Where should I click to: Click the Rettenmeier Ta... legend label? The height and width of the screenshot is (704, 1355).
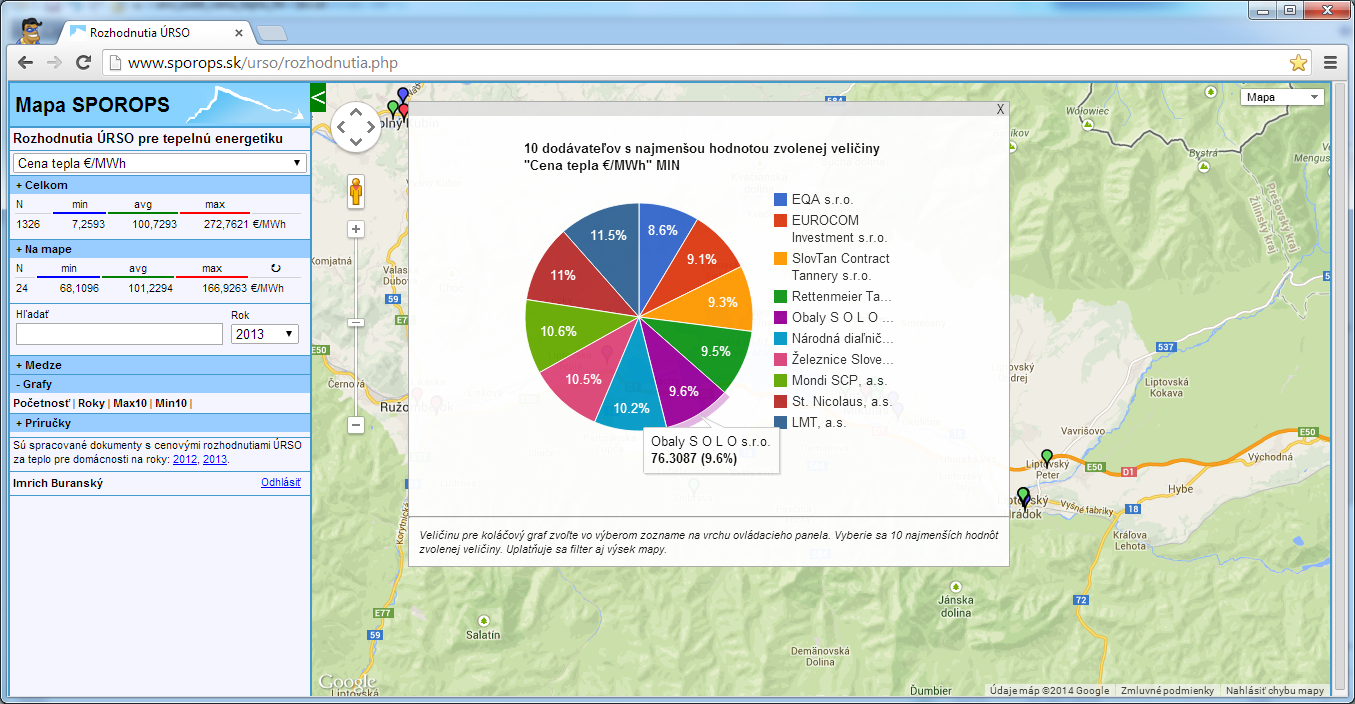pyautogui.click(x=841, y=297)
